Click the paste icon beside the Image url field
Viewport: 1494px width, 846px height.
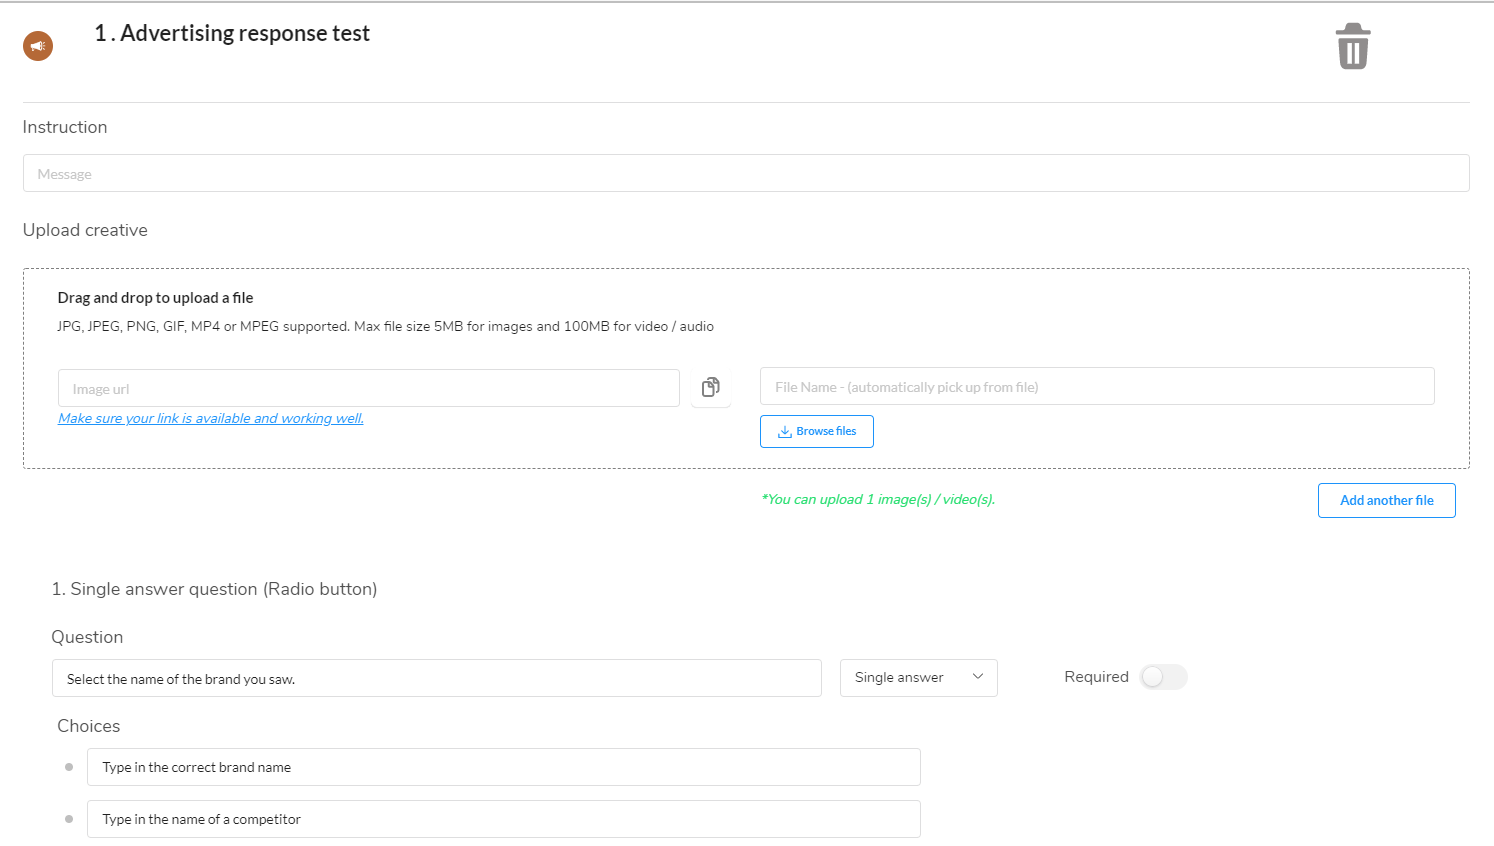(711, 388)
